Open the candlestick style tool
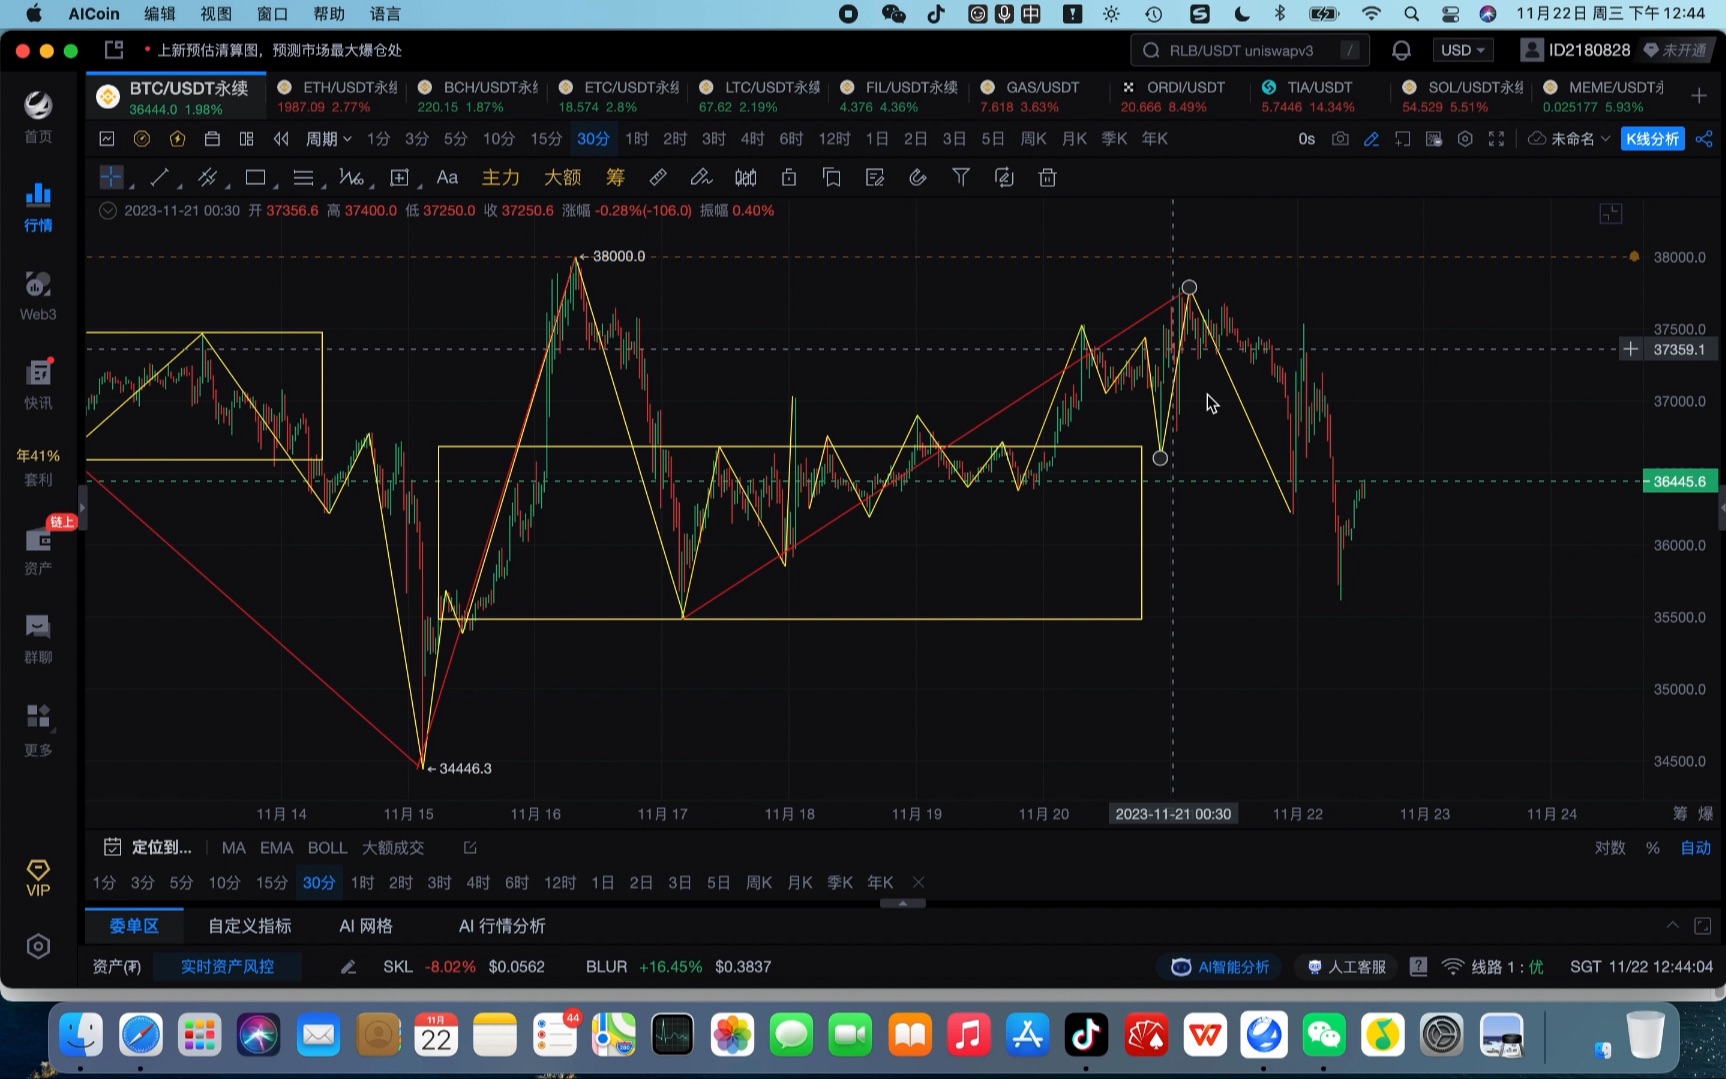 [x=746, y=177]
